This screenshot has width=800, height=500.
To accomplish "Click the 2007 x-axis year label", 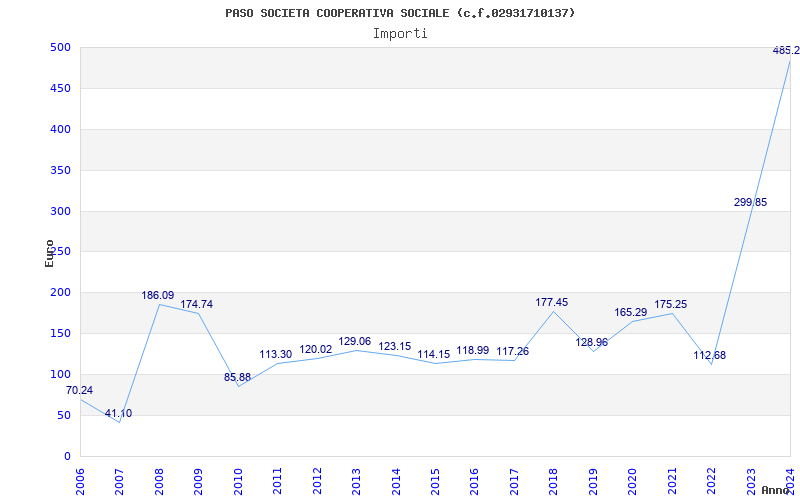I will 120,482.
